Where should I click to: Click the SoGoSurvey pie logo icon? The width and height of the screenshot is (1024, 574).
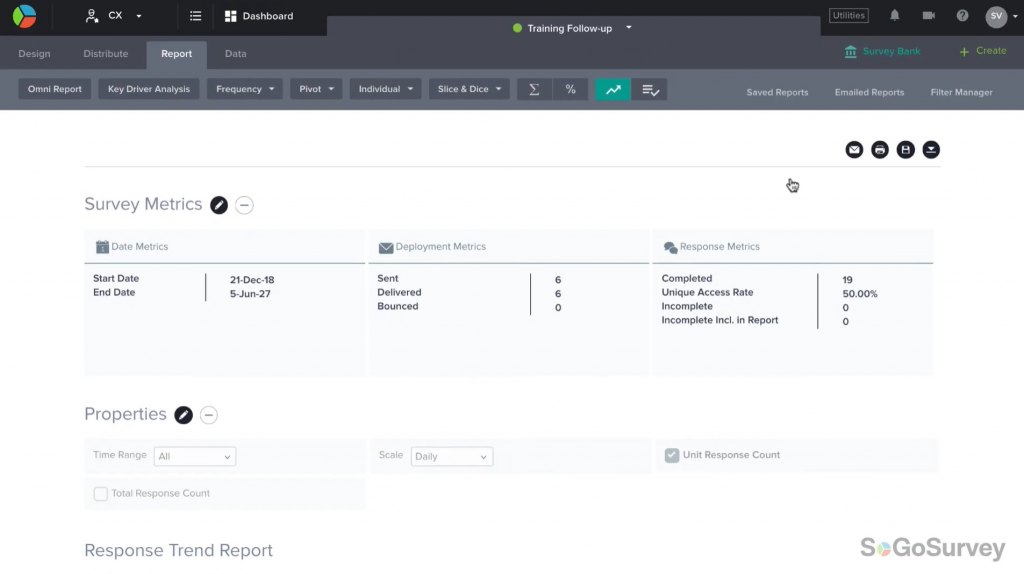(24, 16)
